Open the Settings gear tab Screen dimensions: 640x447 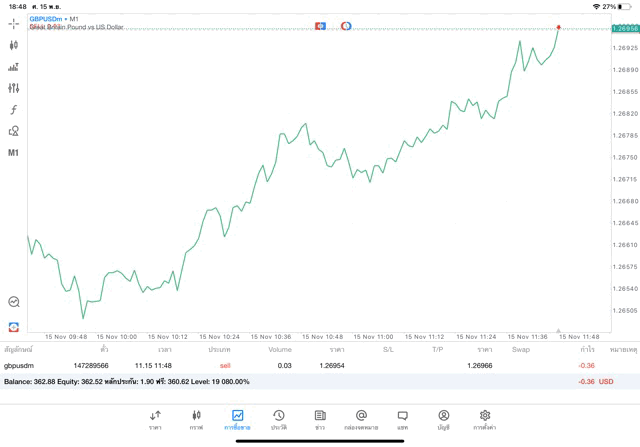tap(484, 419)
